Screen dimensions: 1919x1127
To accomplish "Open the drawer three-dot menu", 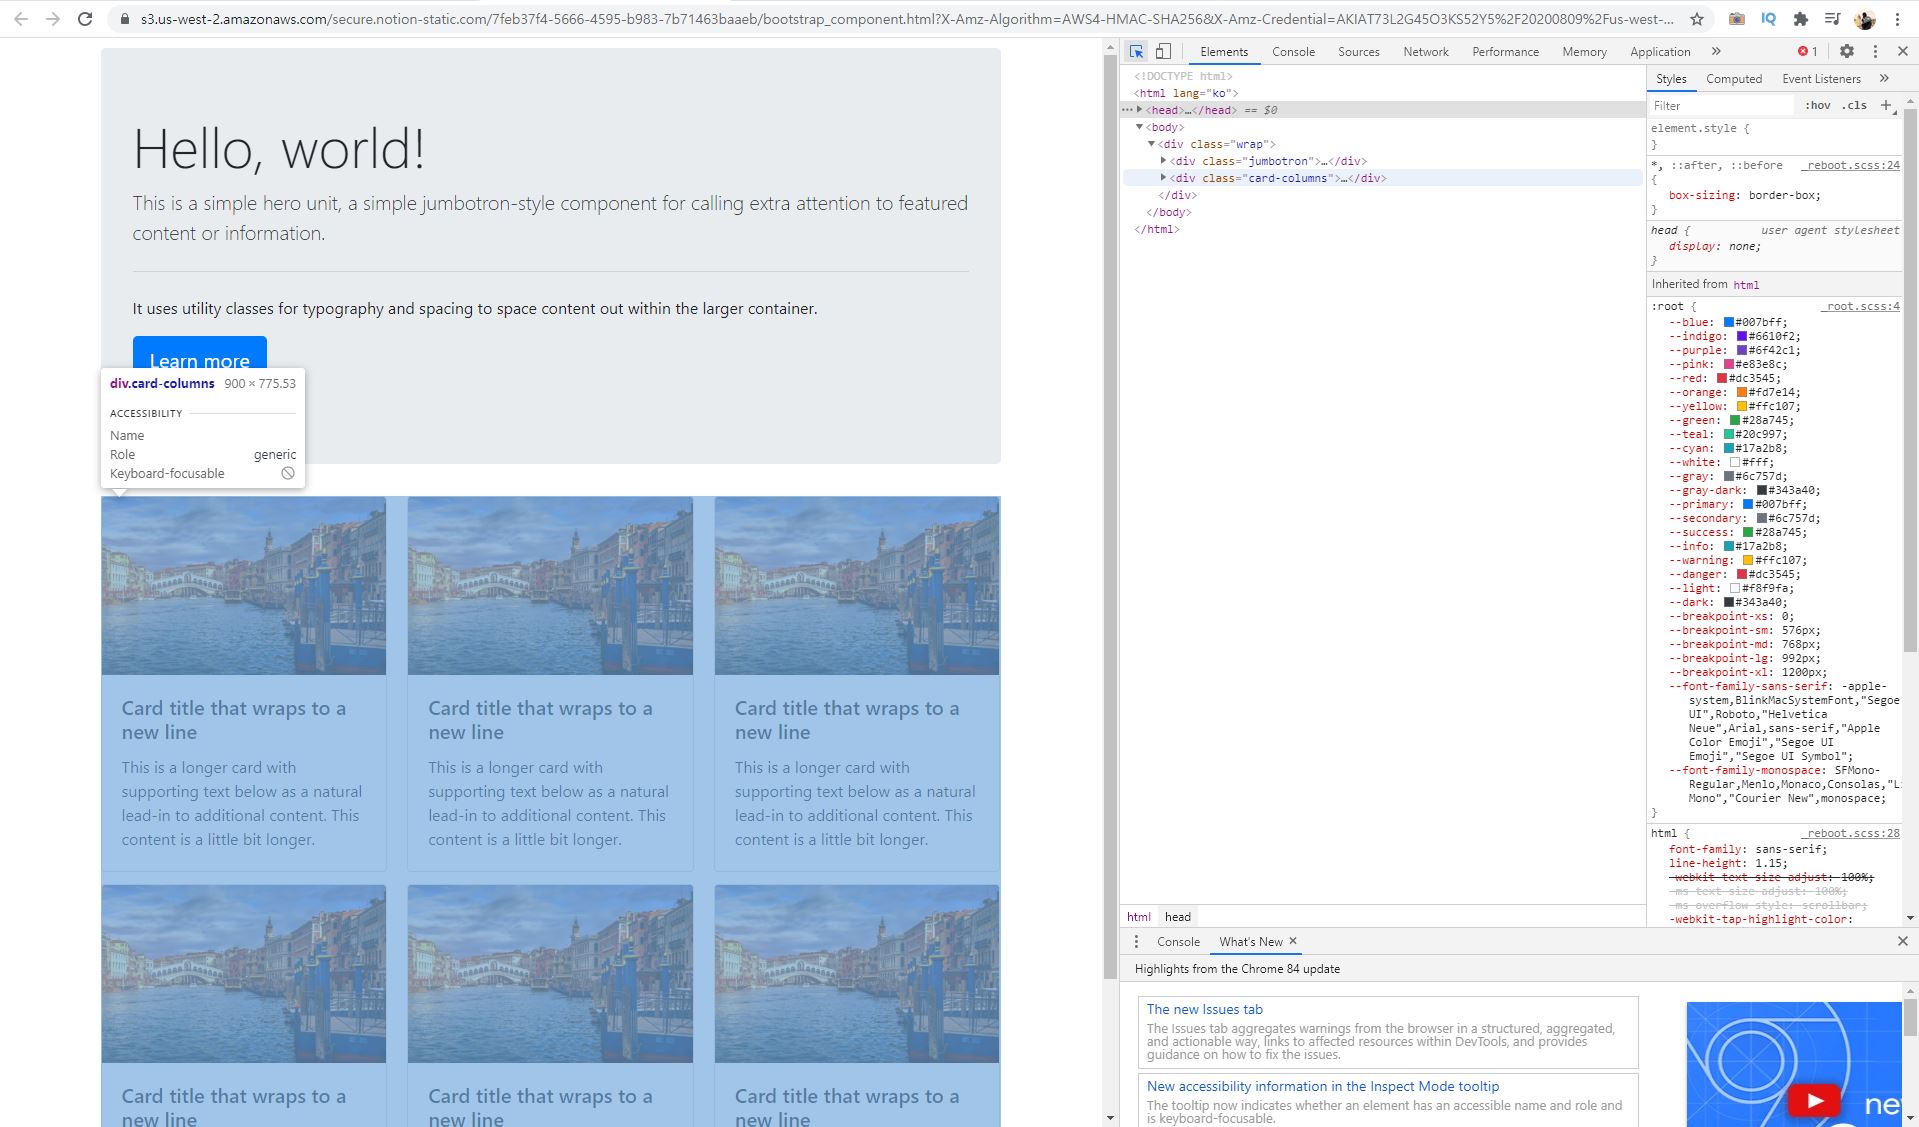I will 1136,941.
